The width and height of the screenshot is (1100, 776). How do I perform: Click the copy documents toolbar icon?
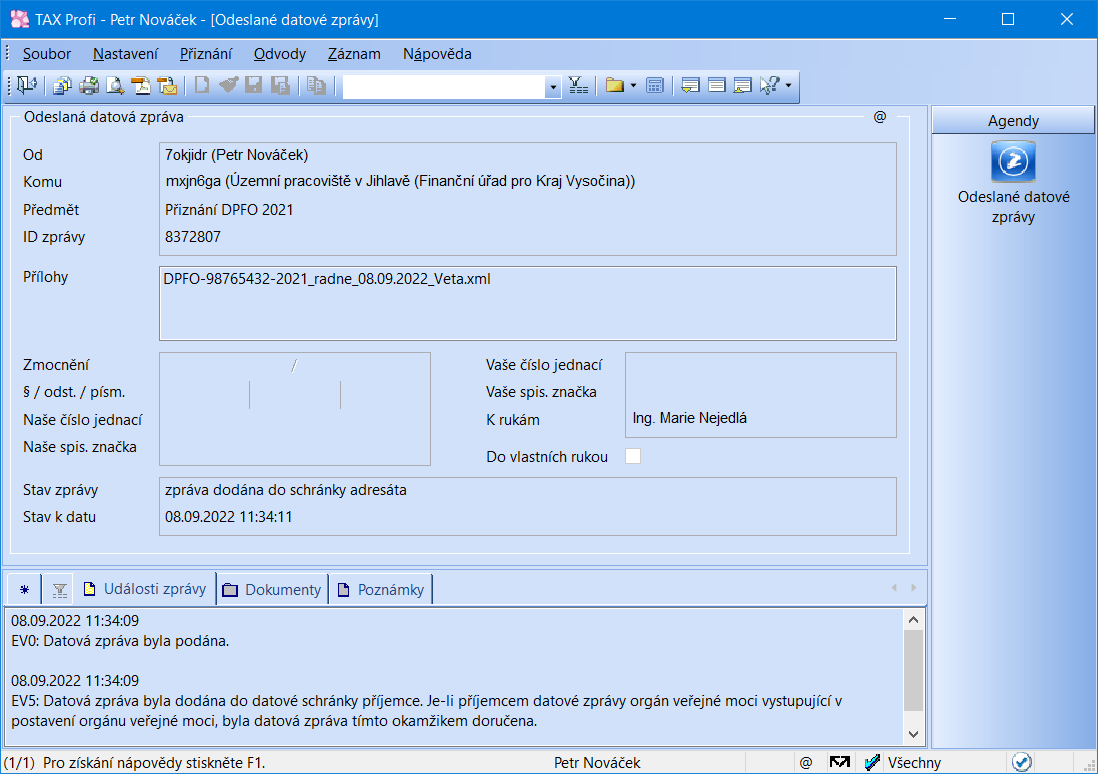62,86
